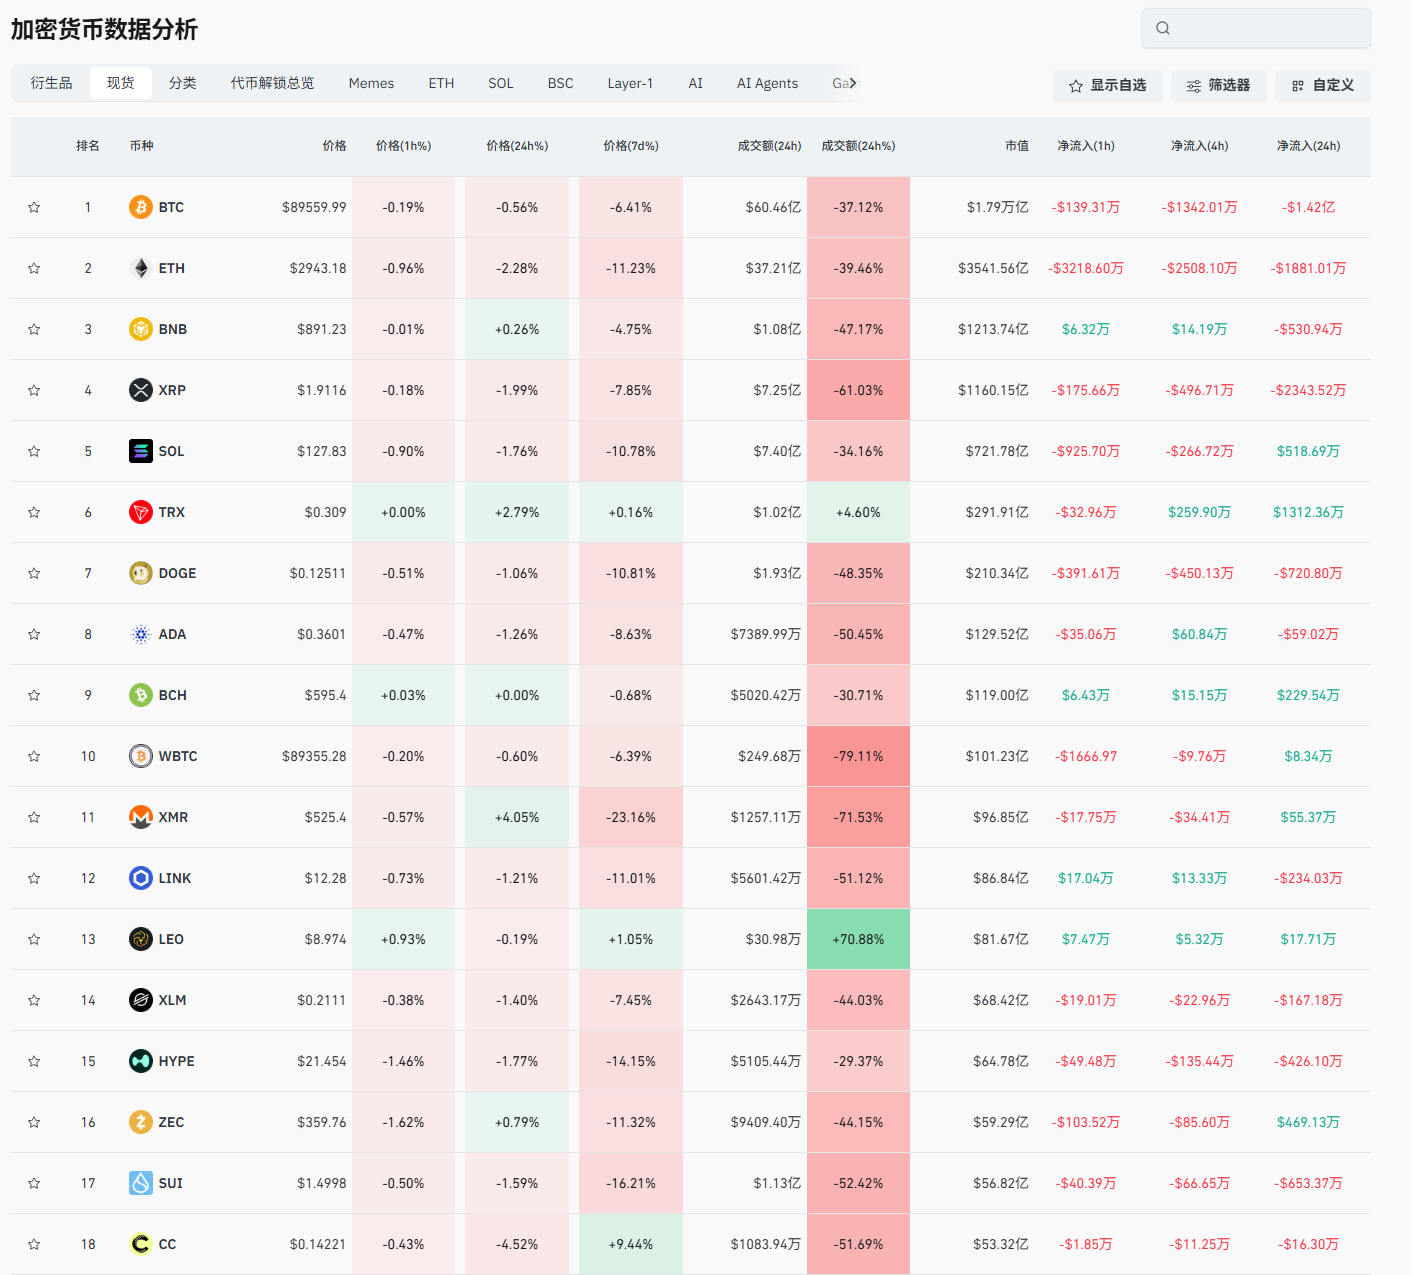Screen dimensions: 1411x1275
Task: Click the Dogecoin DOGE icon
Action: click(141, 573)
